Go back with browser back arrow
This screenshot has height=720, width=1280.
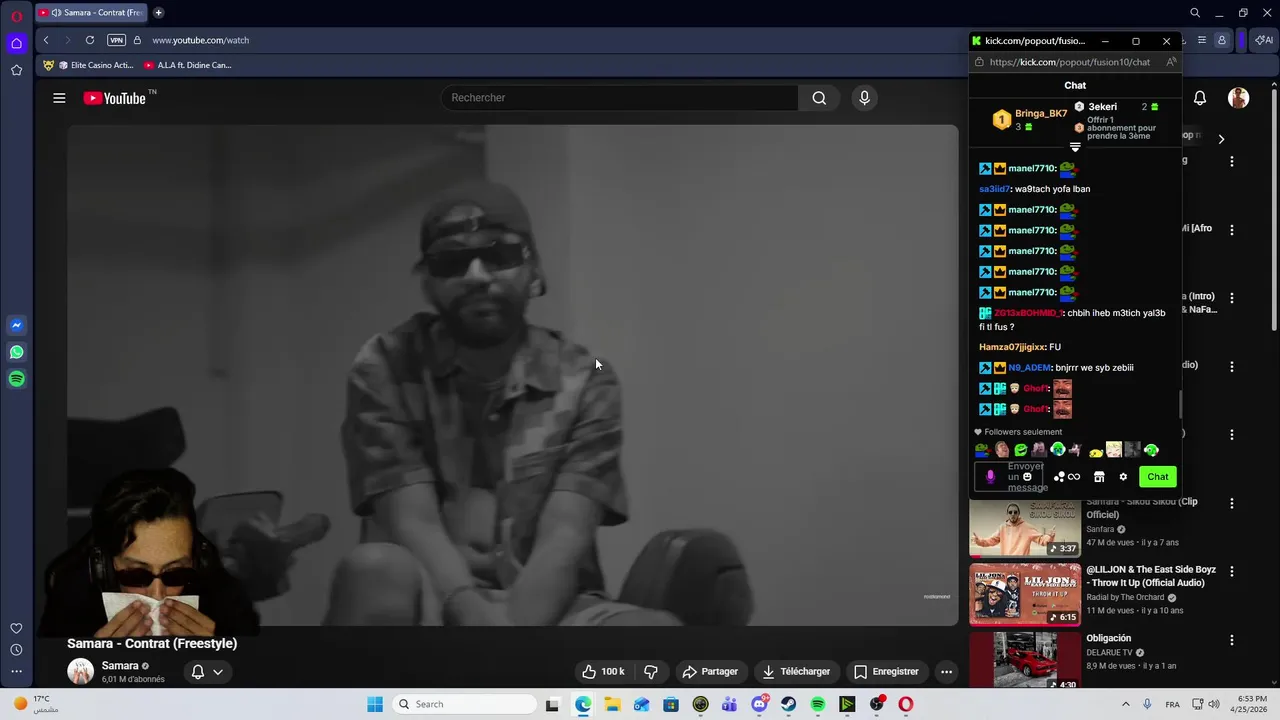tap(46, 40)
